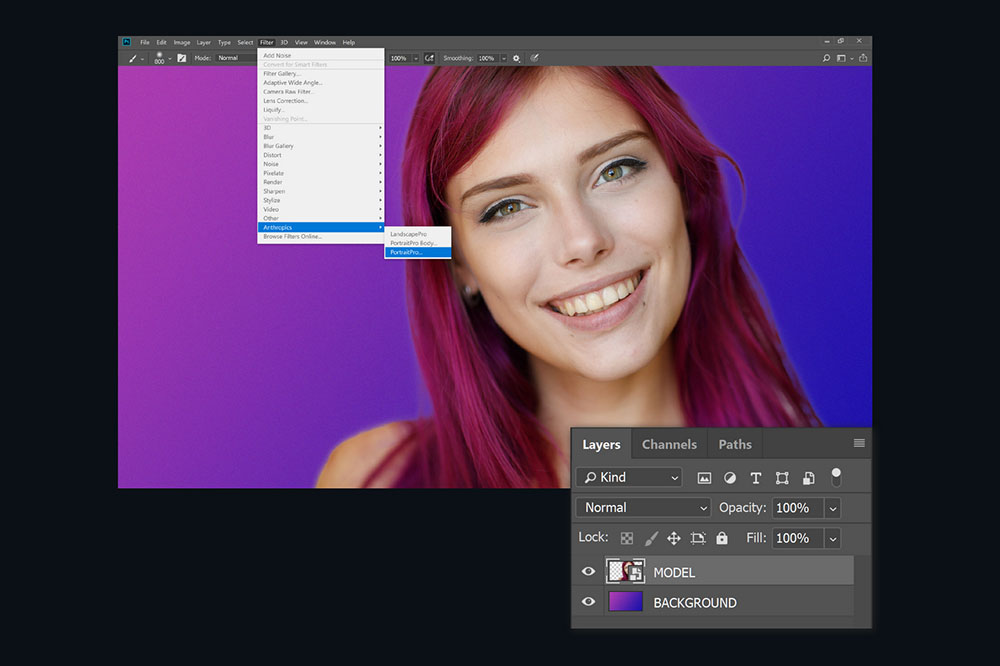
Task: Select Camera Raw Filter menu entry
Action: click(x=287, y=91)
